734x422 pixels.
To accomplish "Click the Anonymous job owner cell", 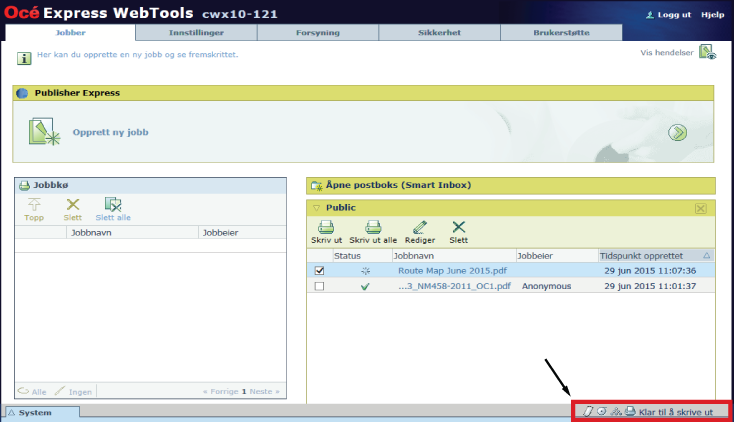I will [546, 286].
